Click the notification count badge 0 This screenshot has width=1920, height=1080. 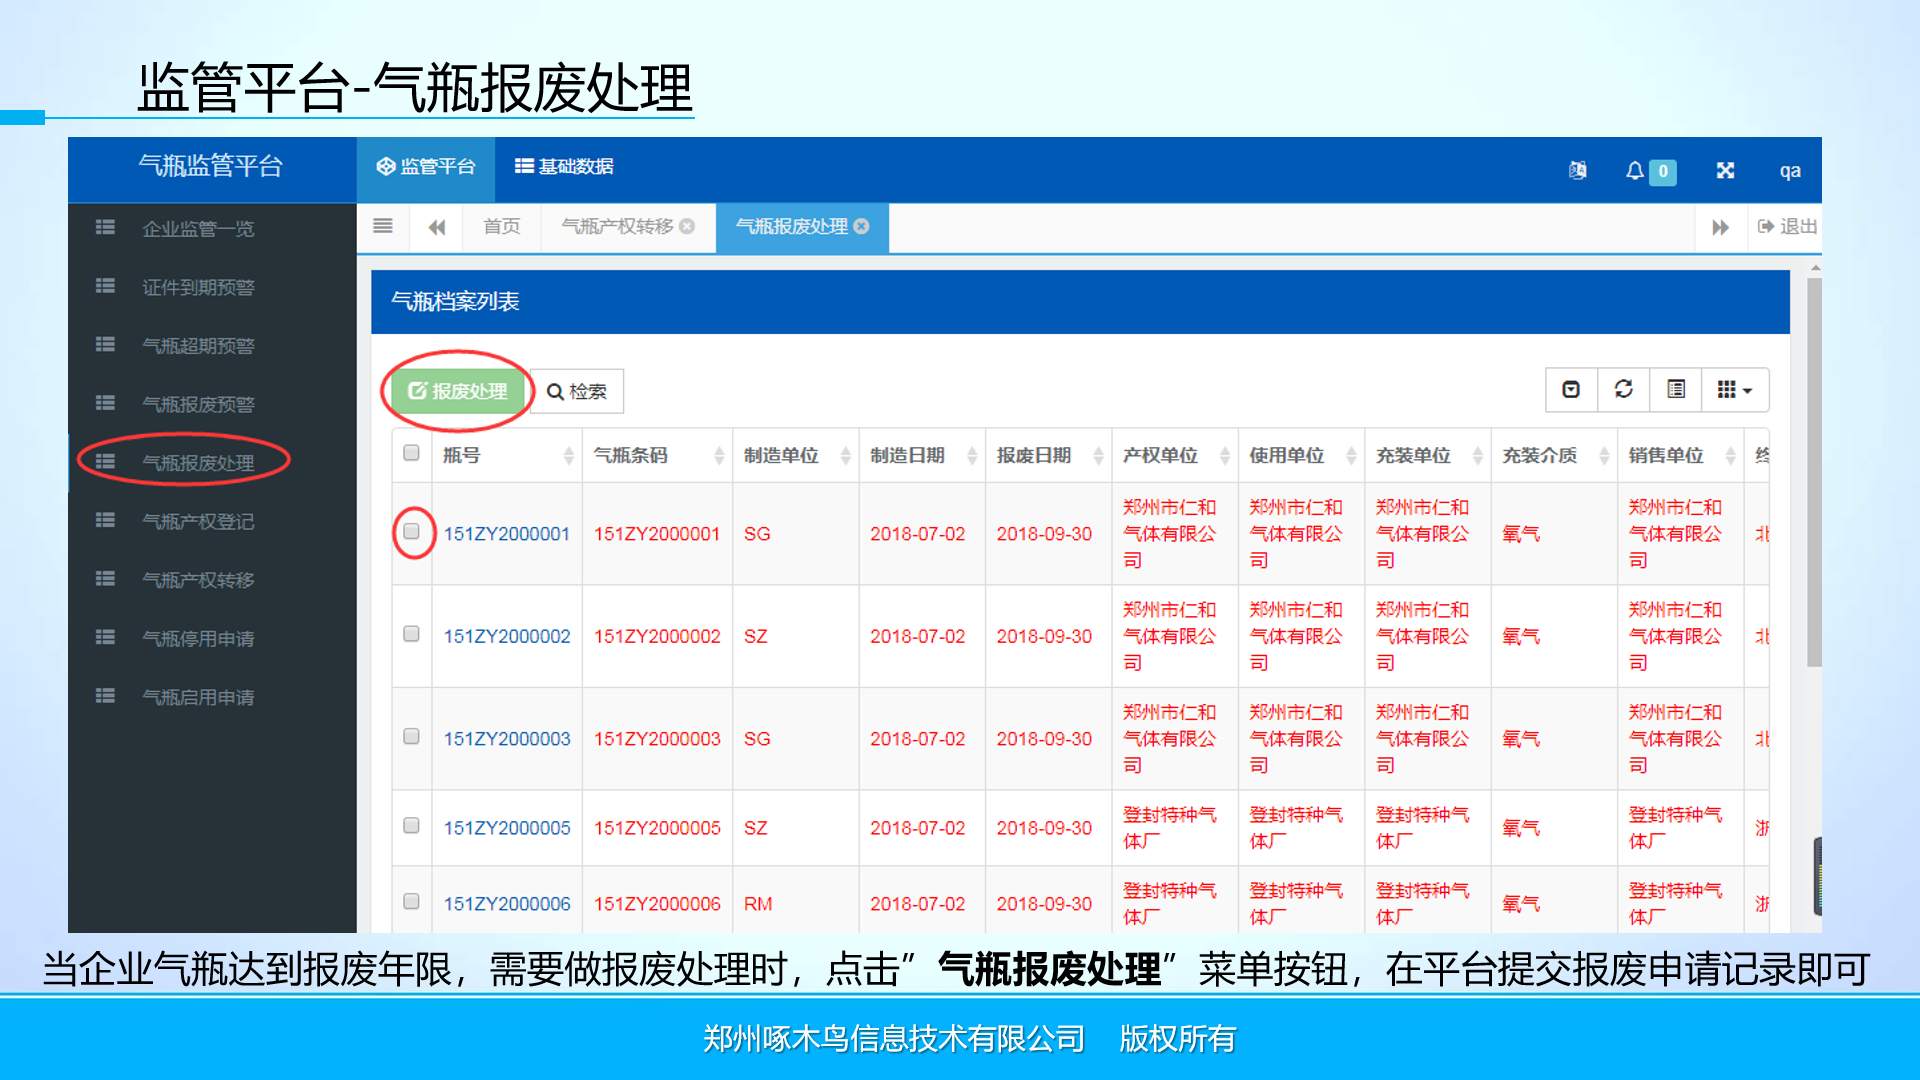point(1663,171)
